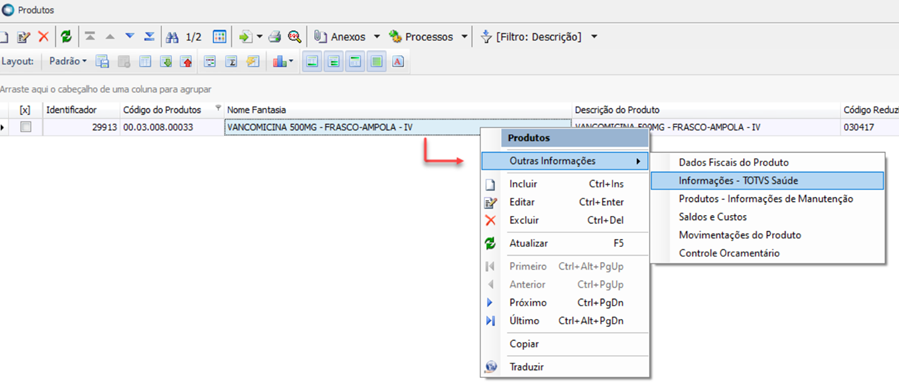Open the Padrão layout dropdown
This screenshot has width=900, height=386.
pyautogui.click(x=68, y=61)
